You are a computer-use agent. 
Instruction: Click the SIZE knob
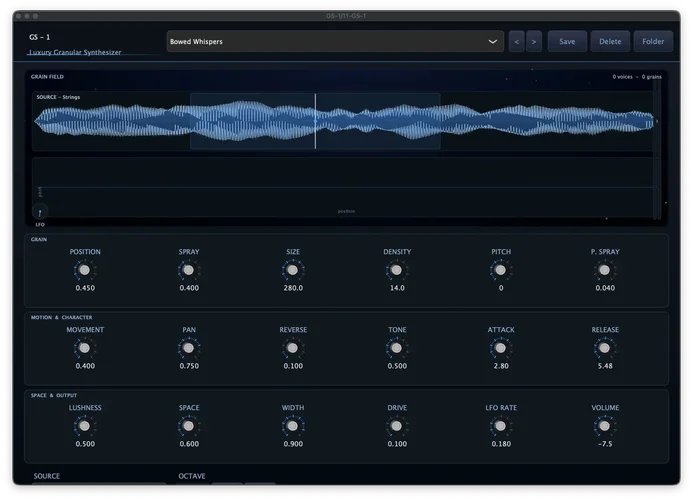point(292,270)
